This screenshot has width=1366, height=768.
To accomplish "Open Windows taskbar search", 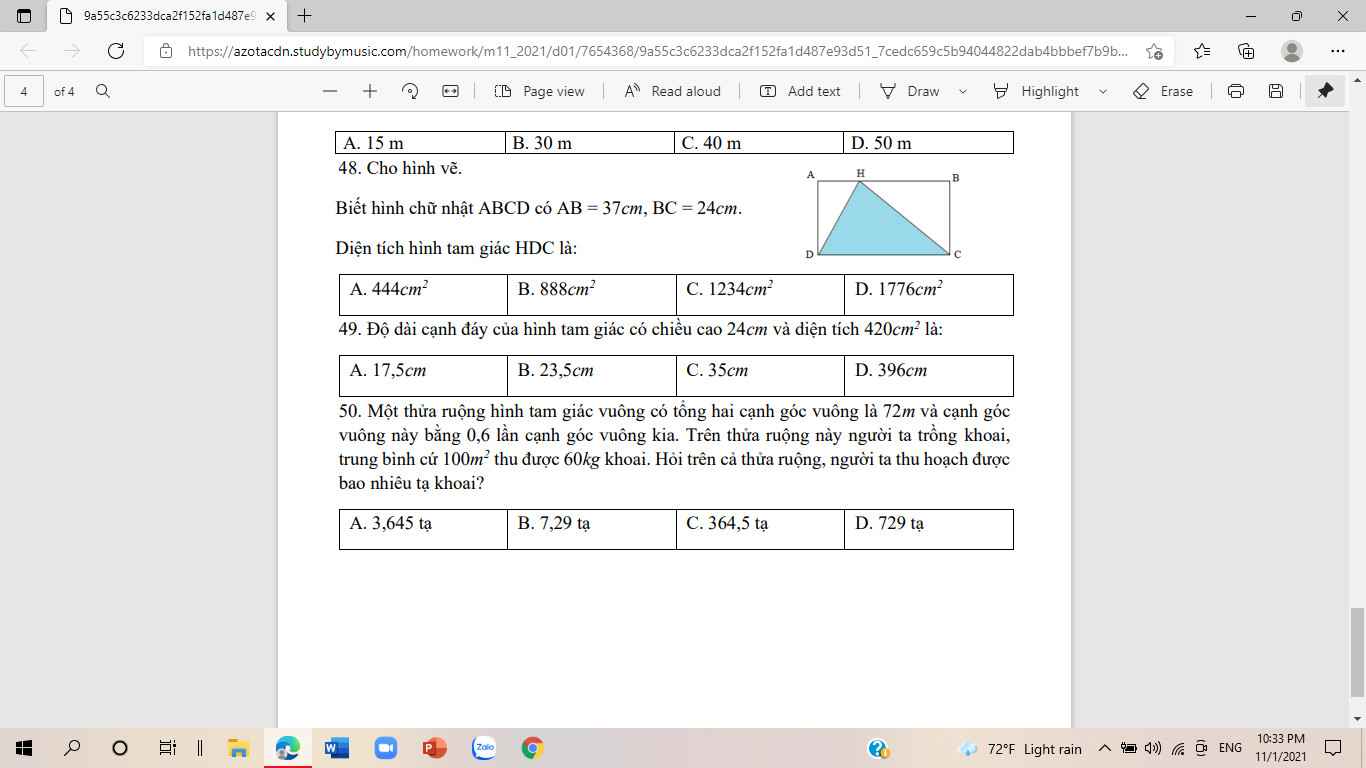I will point(72,748).
